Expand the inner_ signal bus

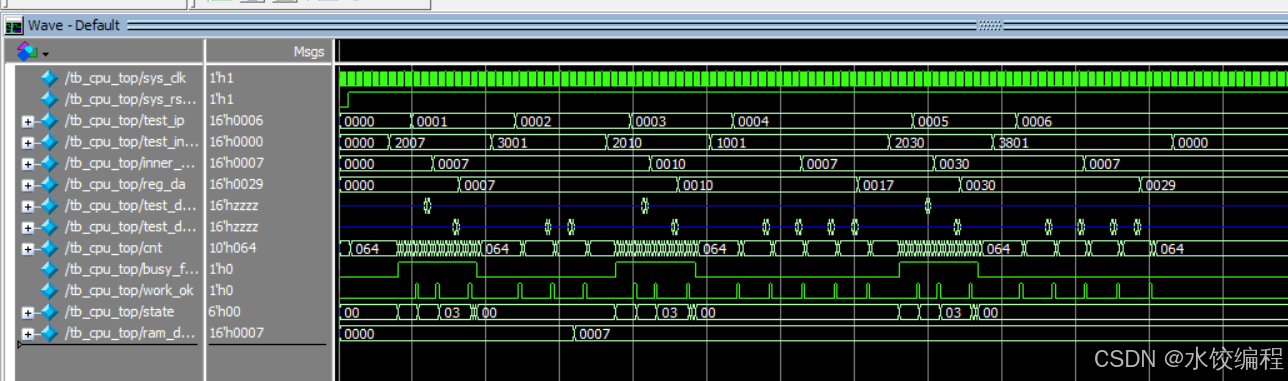28,164
